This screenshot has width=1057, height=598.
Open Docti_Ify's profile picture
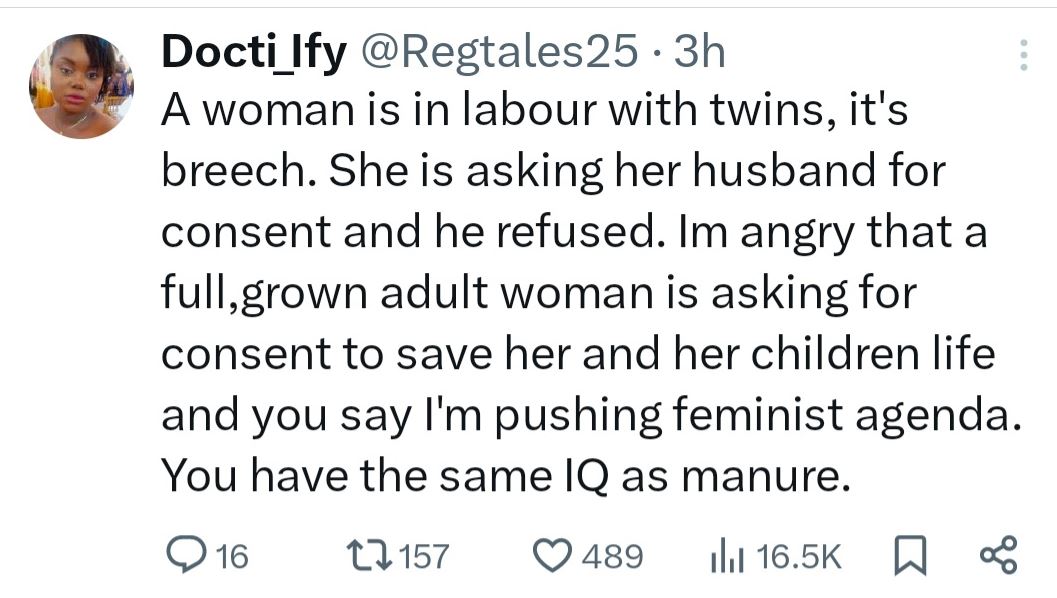pos(82,86)
